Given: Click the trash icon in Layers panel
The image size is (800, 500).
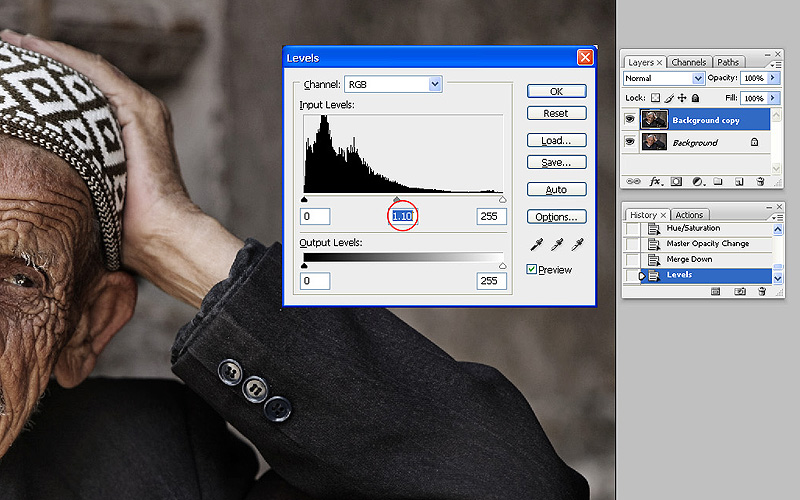Looking at the screenshot, I should coord(760,182).
